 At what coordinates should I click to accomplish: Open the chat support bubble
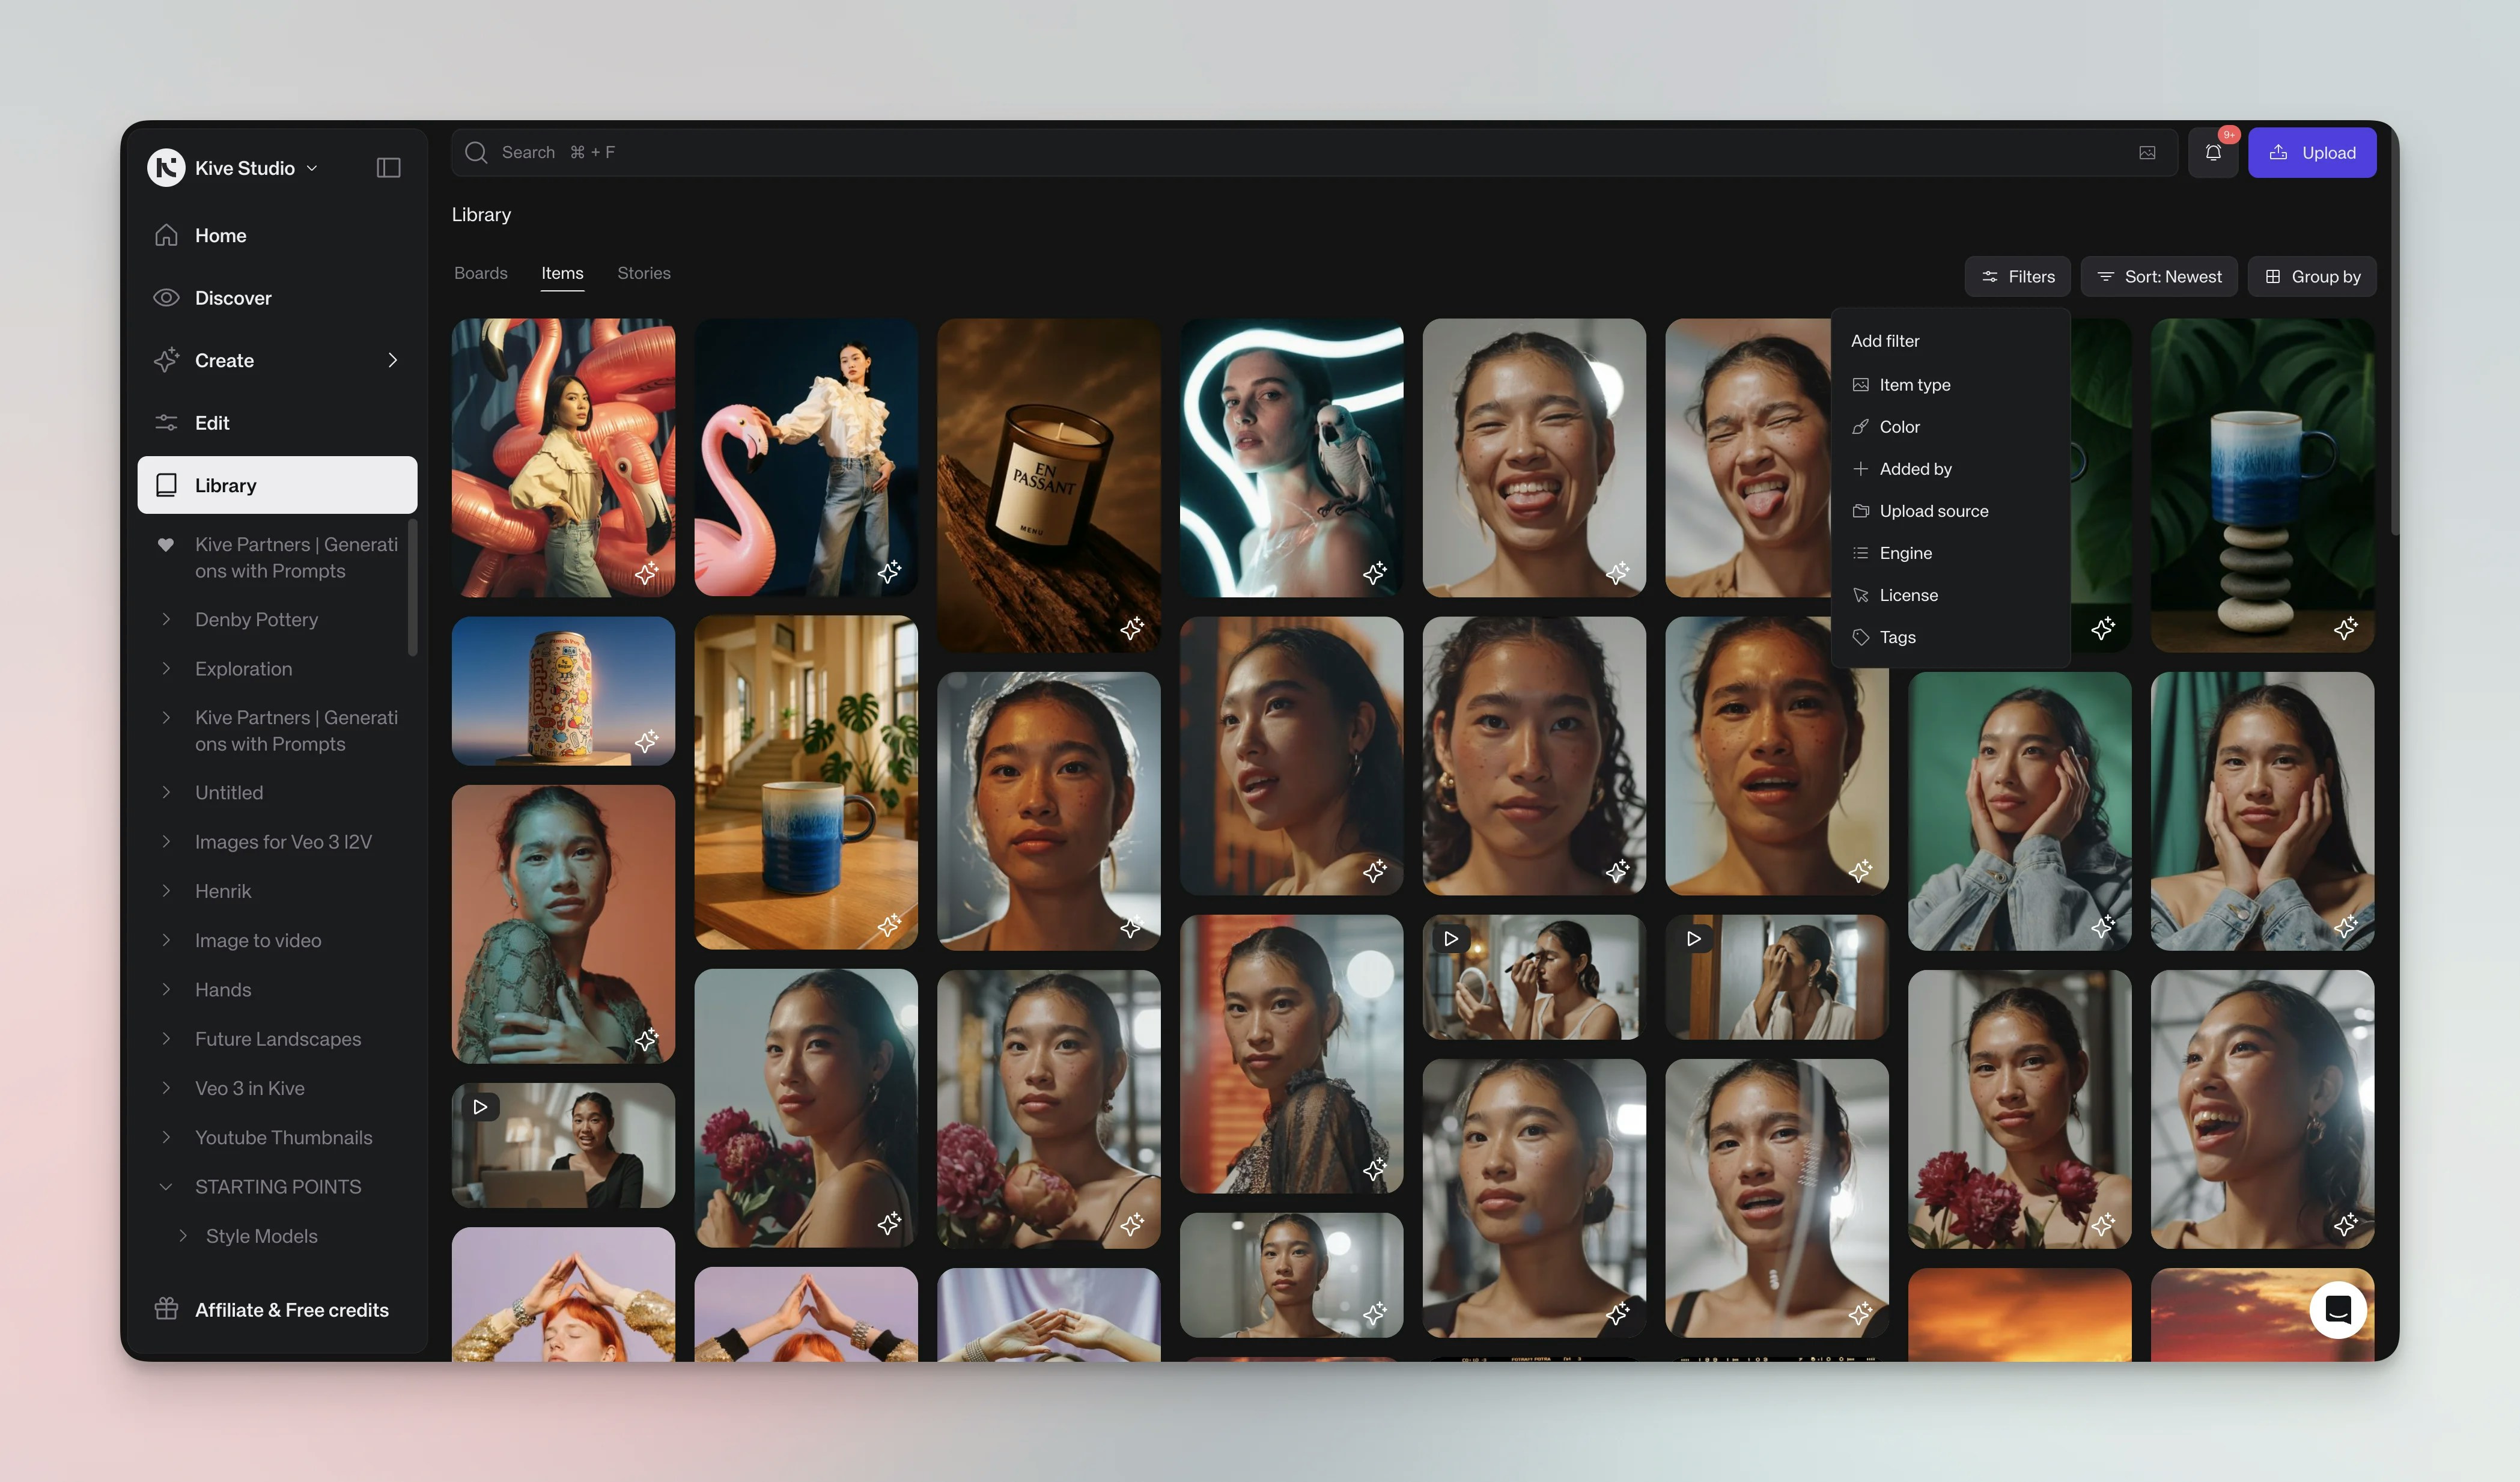(2337, 1309)
